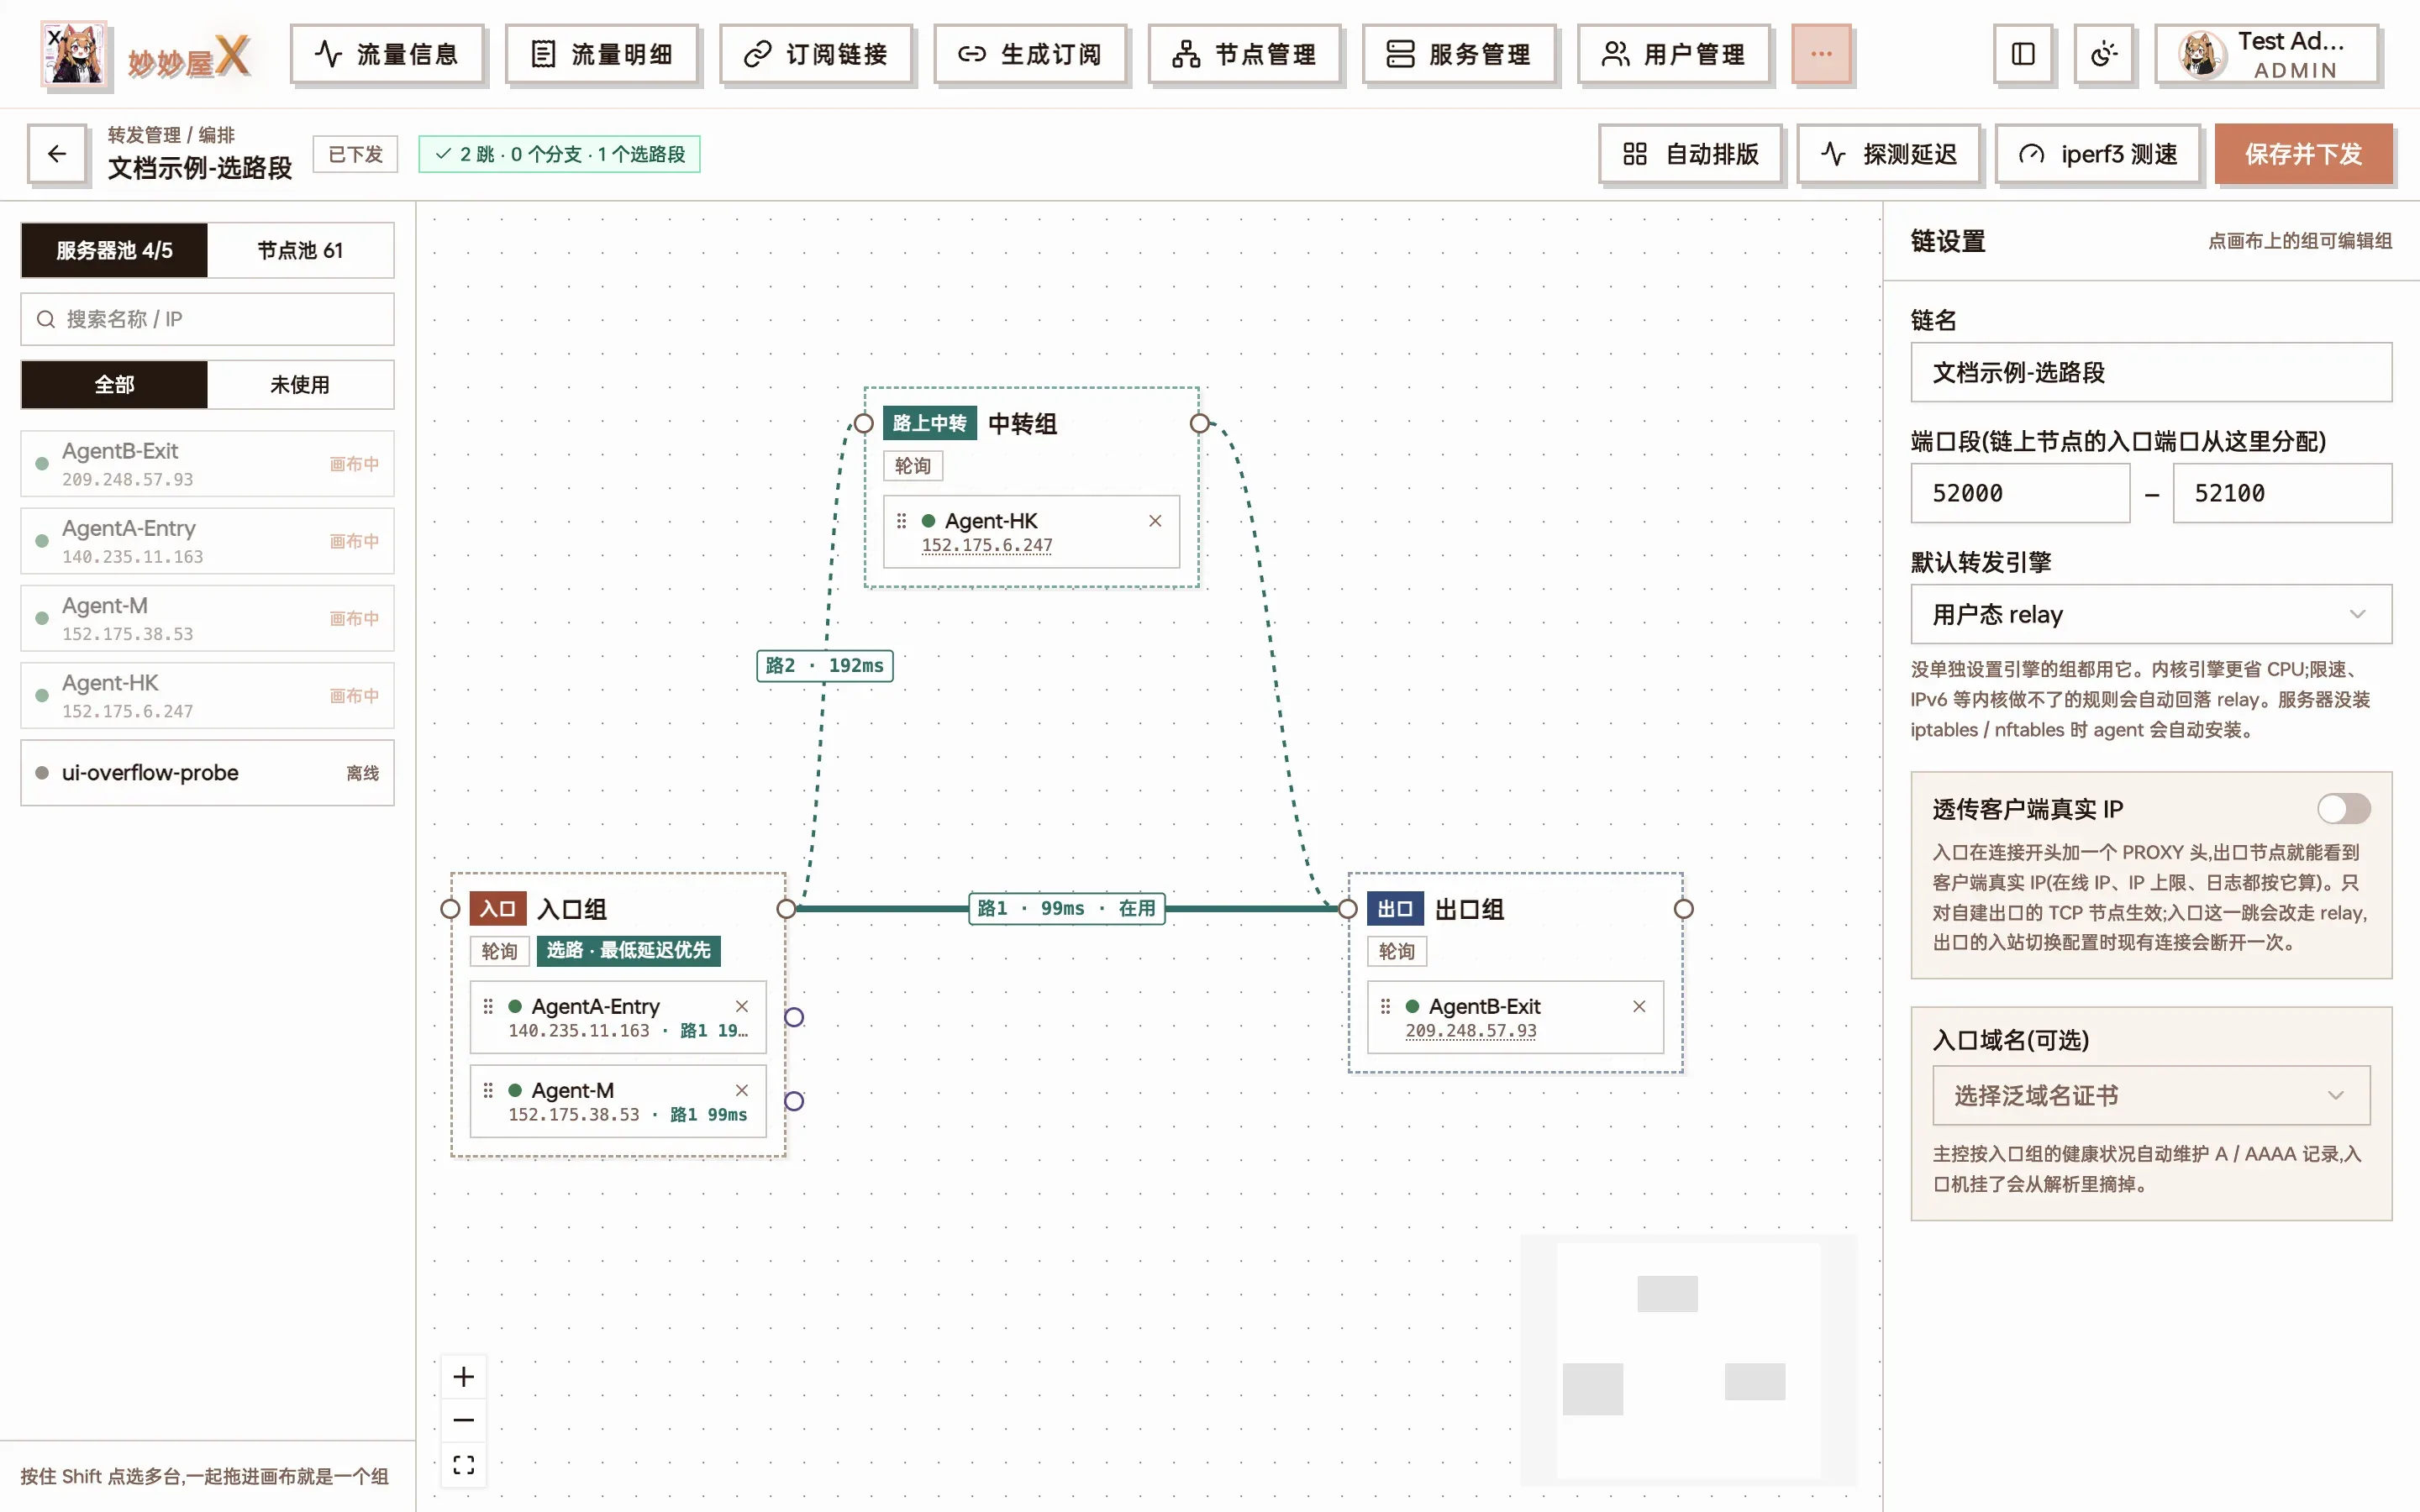Click the 妙妙屋X logo

[146, 54]
